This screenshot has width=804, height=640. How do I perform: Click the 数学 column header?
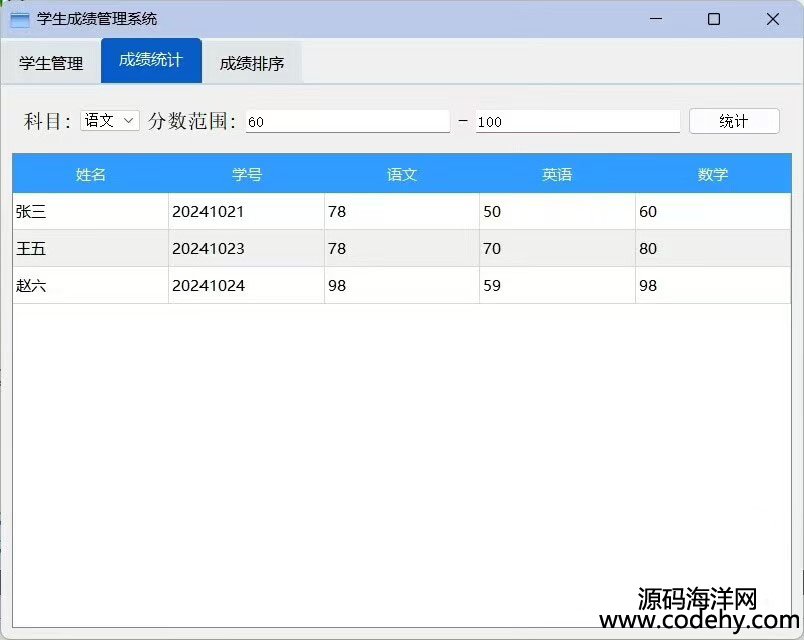click(x=713, y=175)
